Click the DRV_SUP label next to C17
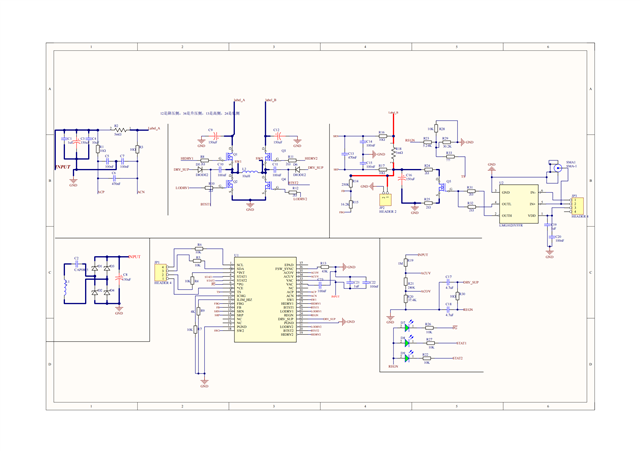This screenshot has width=640, height=452. pyautogui.click(x=471, y=282)
